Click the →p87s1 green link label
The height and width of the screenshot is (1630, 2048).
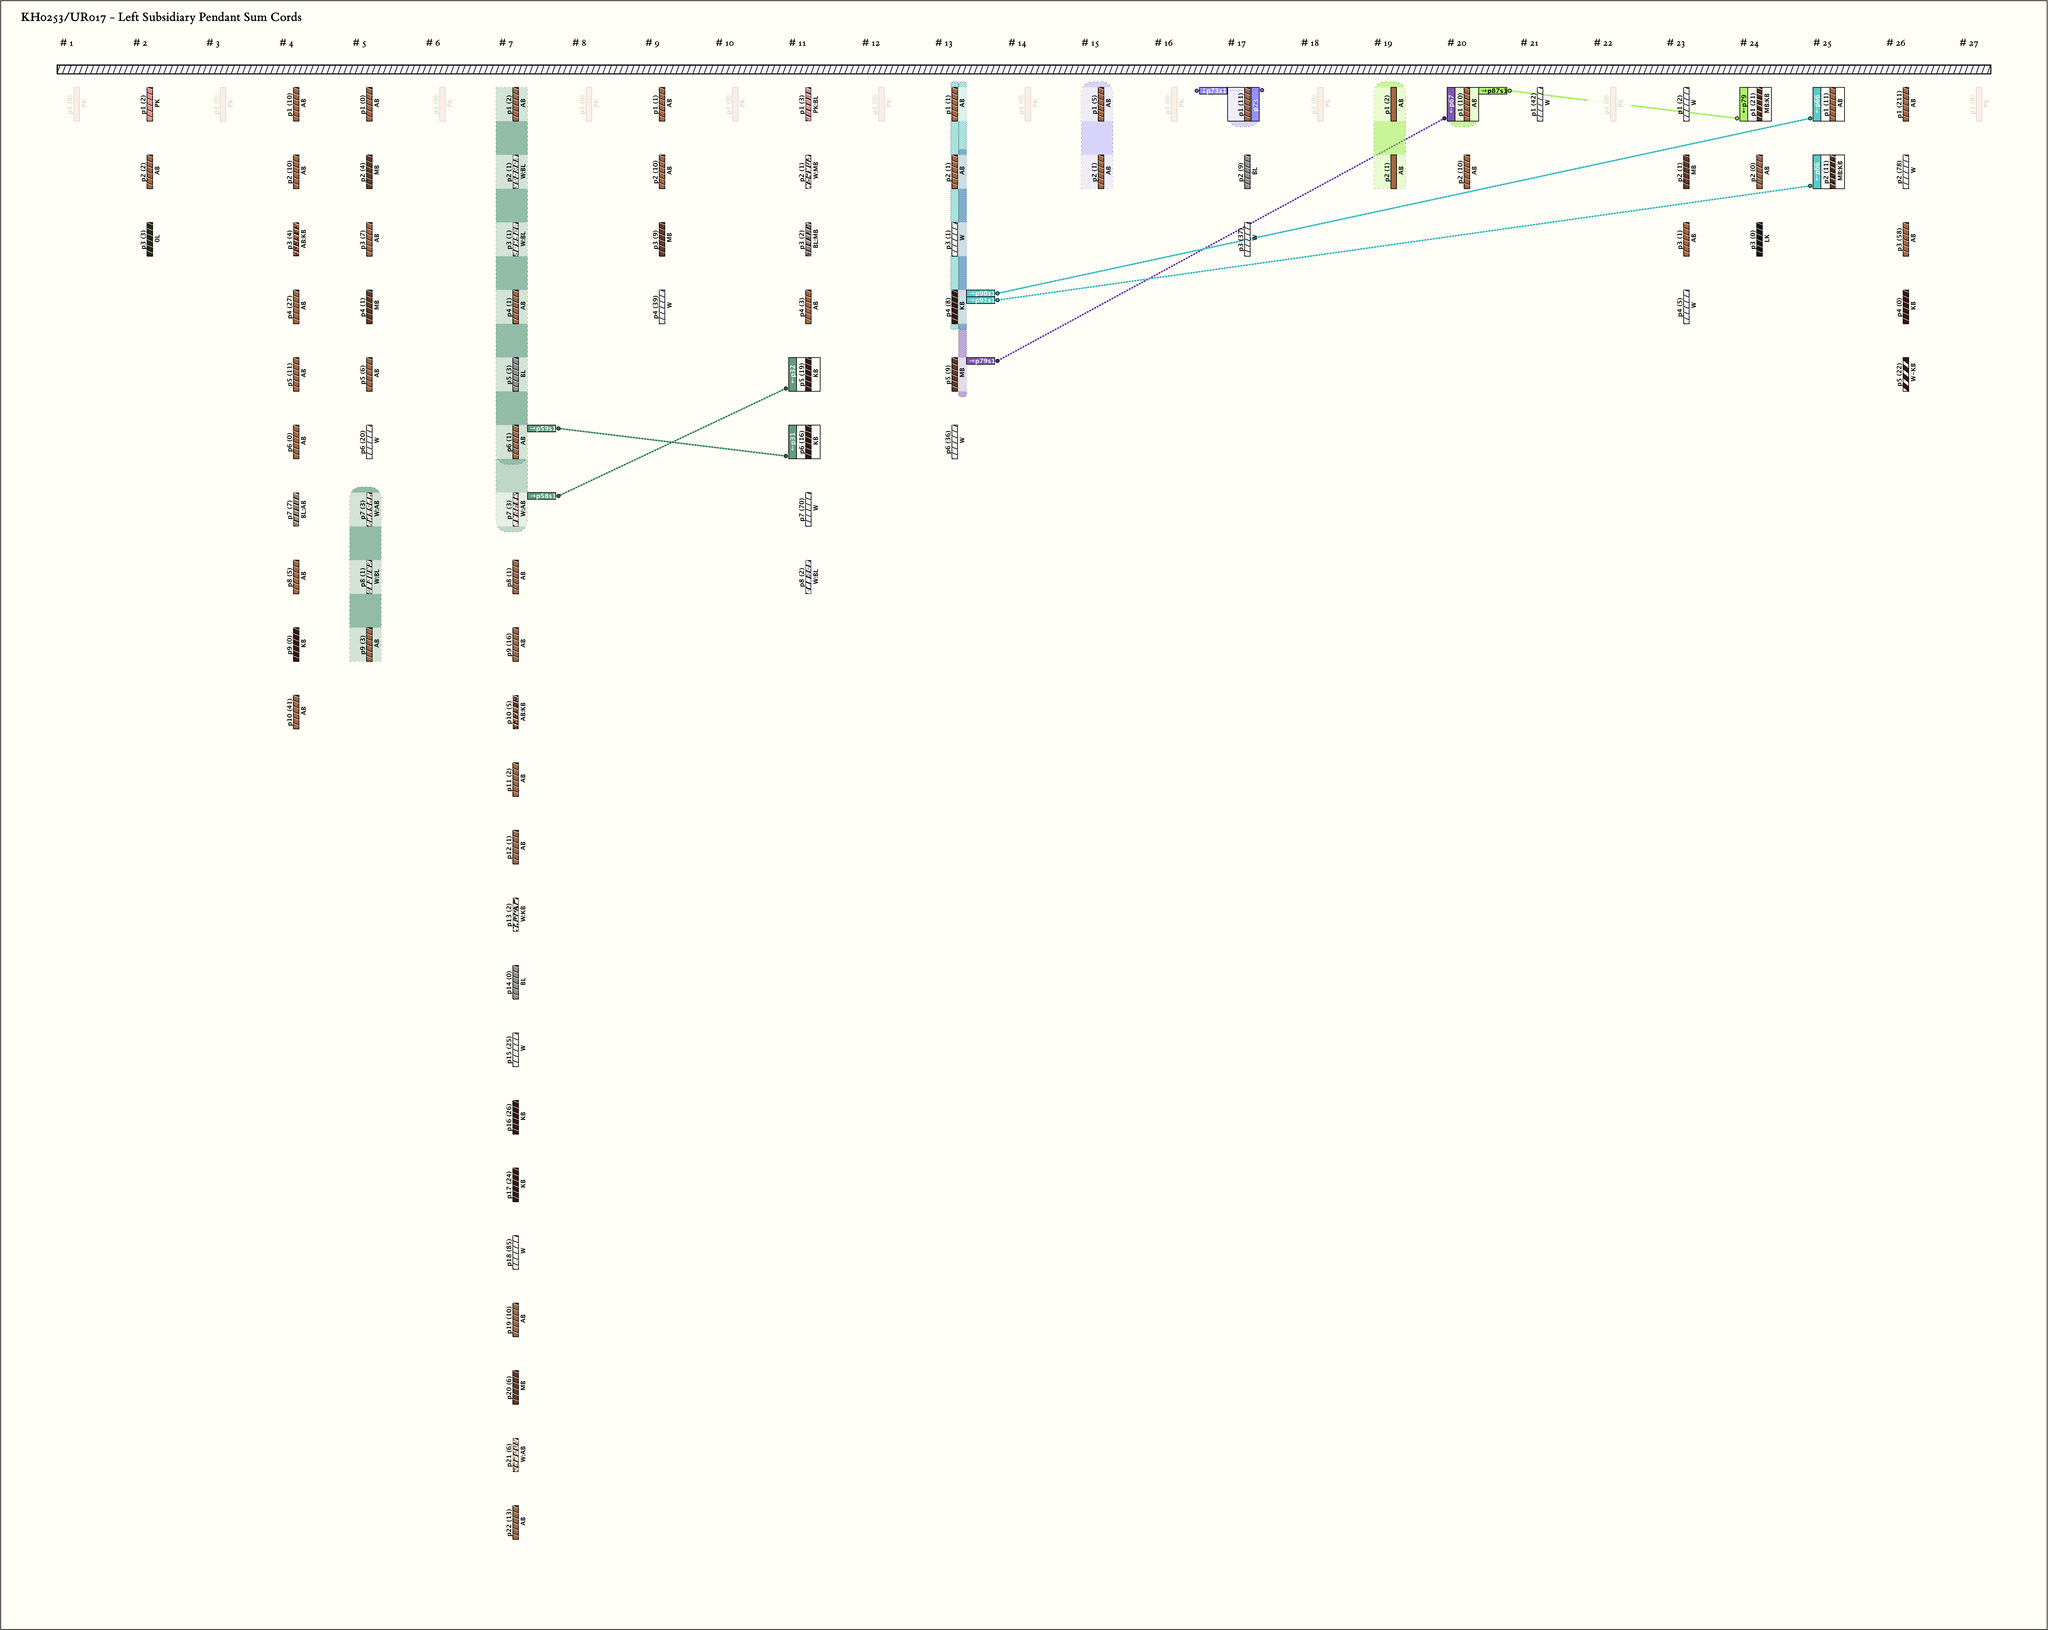[1493, 90]
